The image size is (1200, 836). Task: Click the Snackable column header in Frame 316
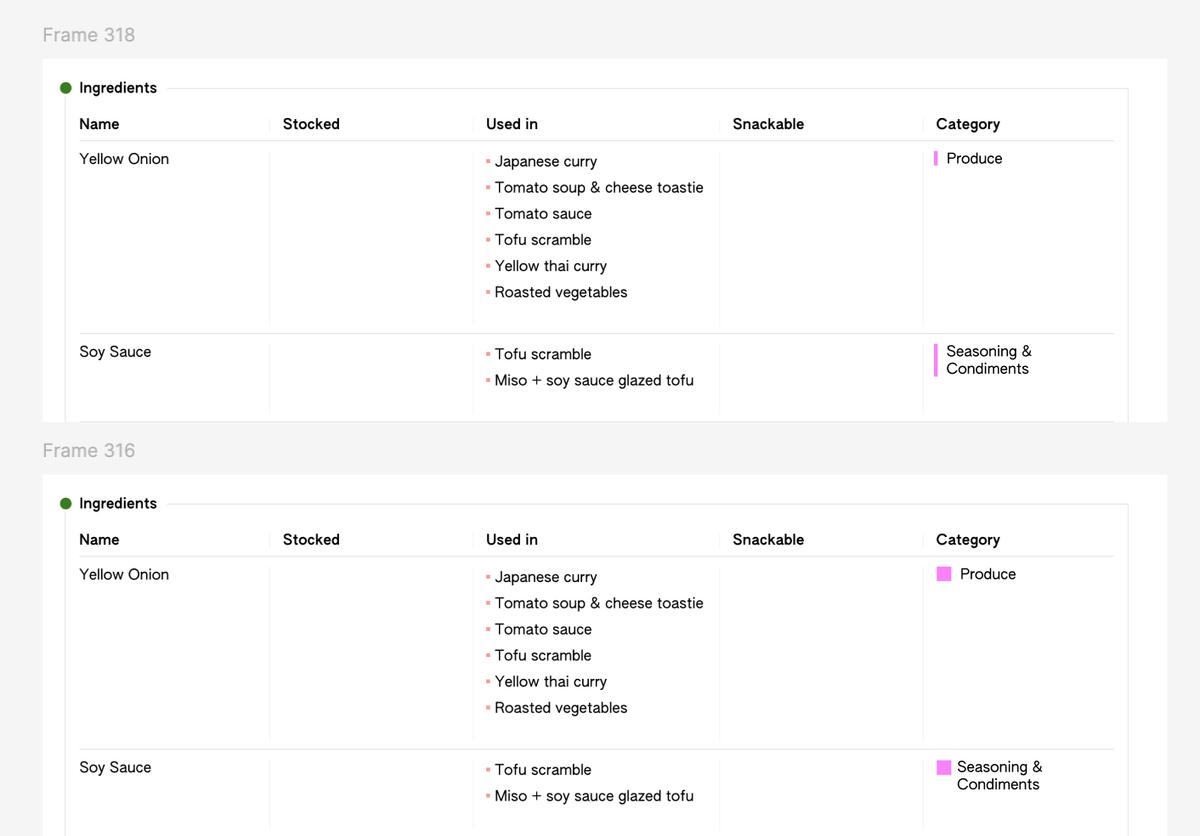point(768,540)
